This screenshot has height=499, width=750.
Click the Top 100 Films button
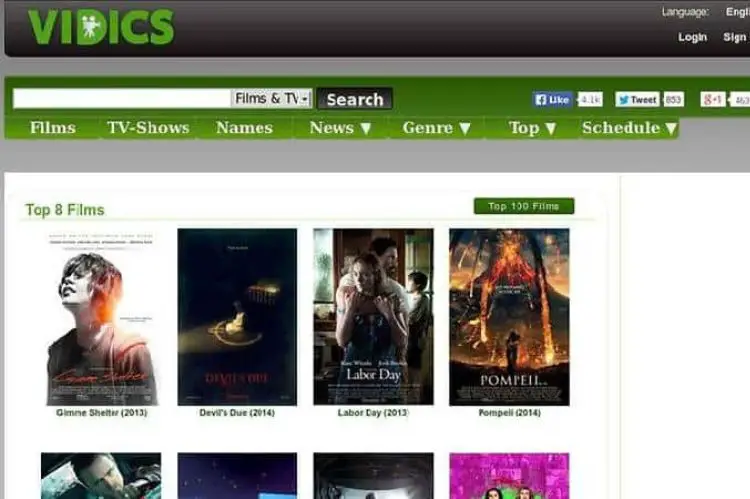[524, 206]
